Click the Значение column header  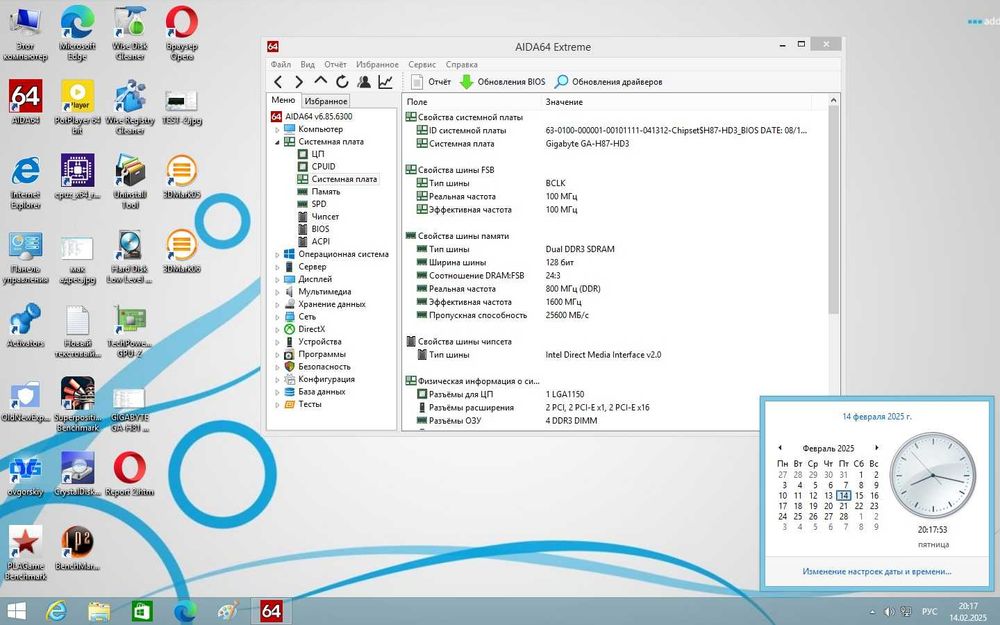(x=676, y=102)
